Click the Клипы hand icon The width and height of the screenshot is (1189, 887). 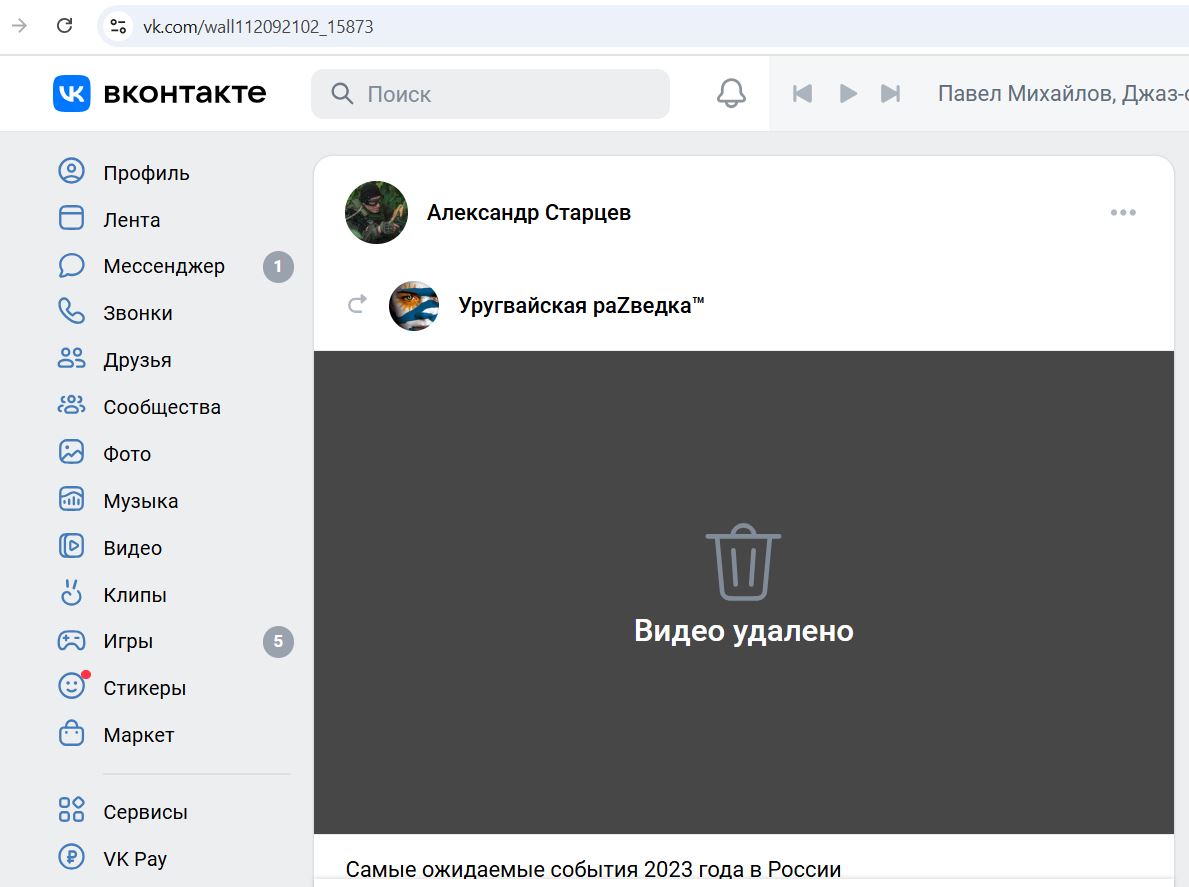coord(71,593)
